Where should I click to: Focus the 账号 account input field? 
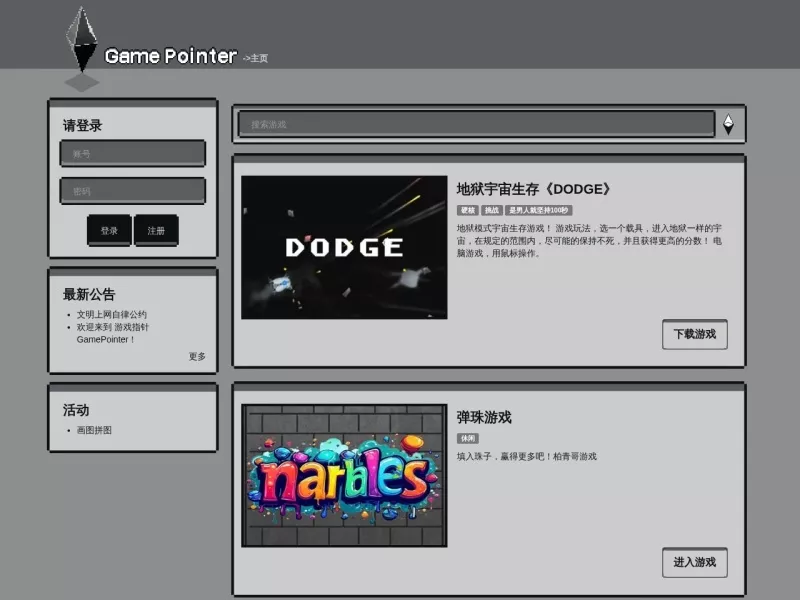[x=133, y=153]
